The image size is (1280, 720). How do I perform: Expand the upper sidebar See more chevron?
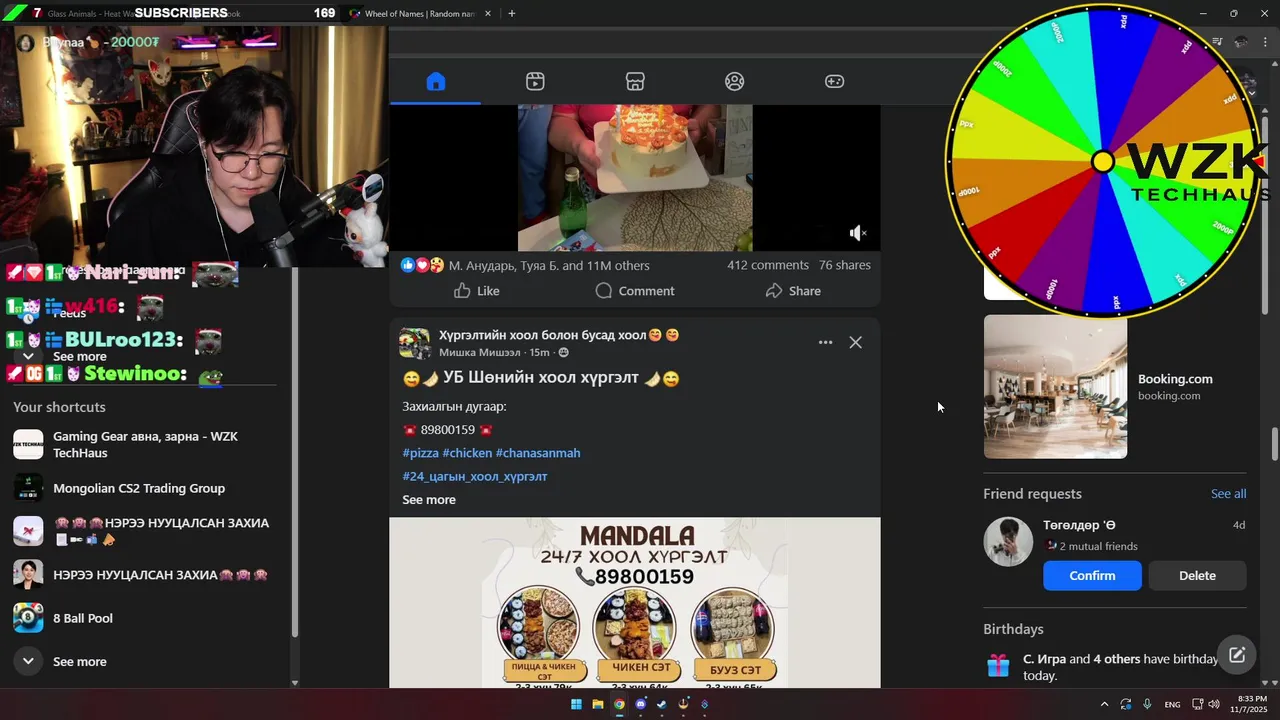(x=28, y=356)
